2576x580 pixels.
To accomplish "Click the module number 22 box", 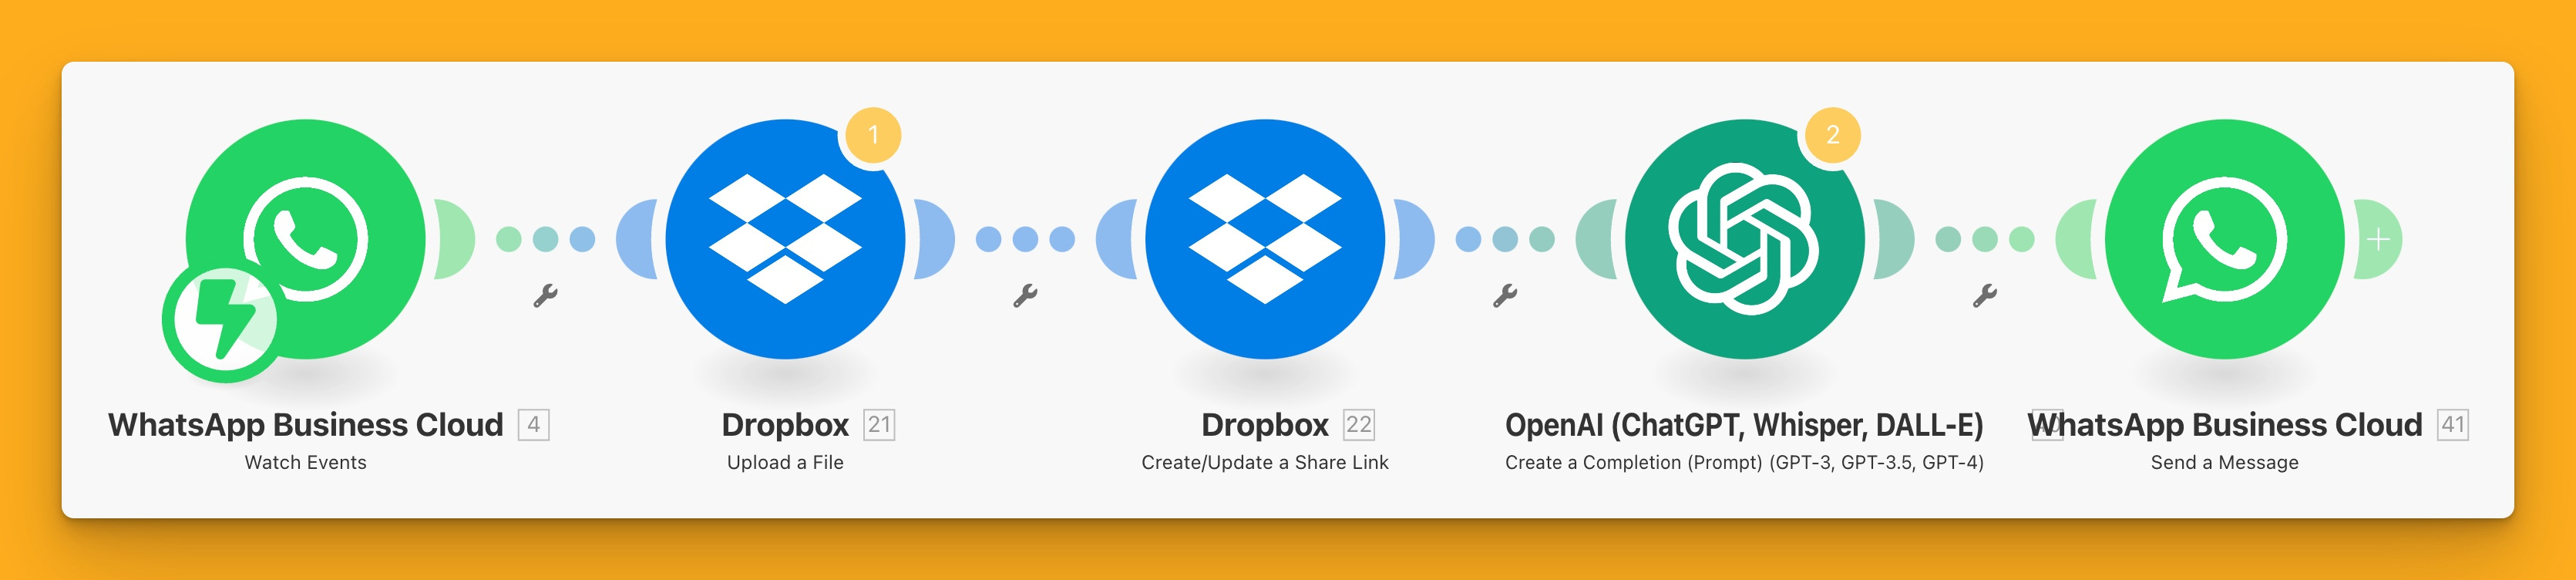I will [x=1359, y=425].
